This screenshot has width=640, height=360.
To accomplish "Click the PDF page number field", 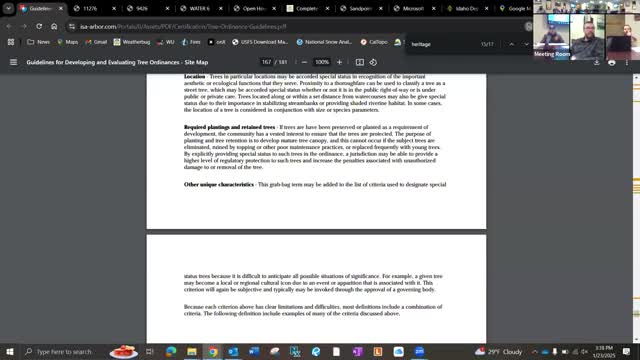I will point(266,62).
